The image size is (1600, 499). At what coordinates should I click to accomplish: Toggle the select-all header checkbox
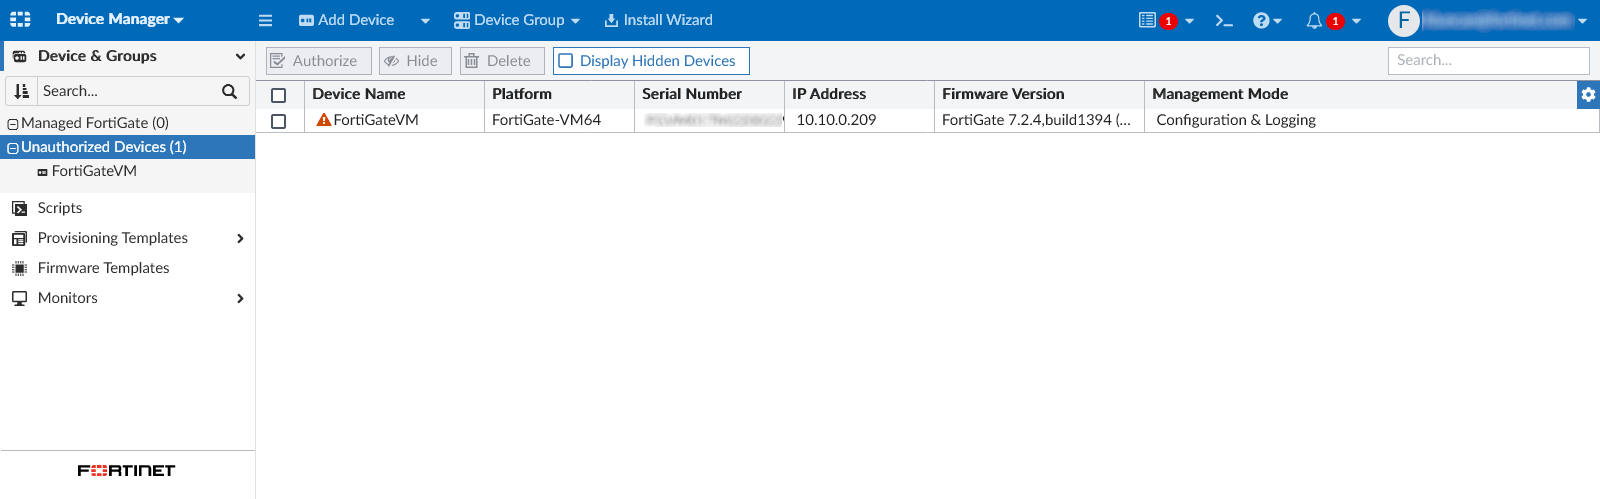pyautogui.click(x=279, y=95)
